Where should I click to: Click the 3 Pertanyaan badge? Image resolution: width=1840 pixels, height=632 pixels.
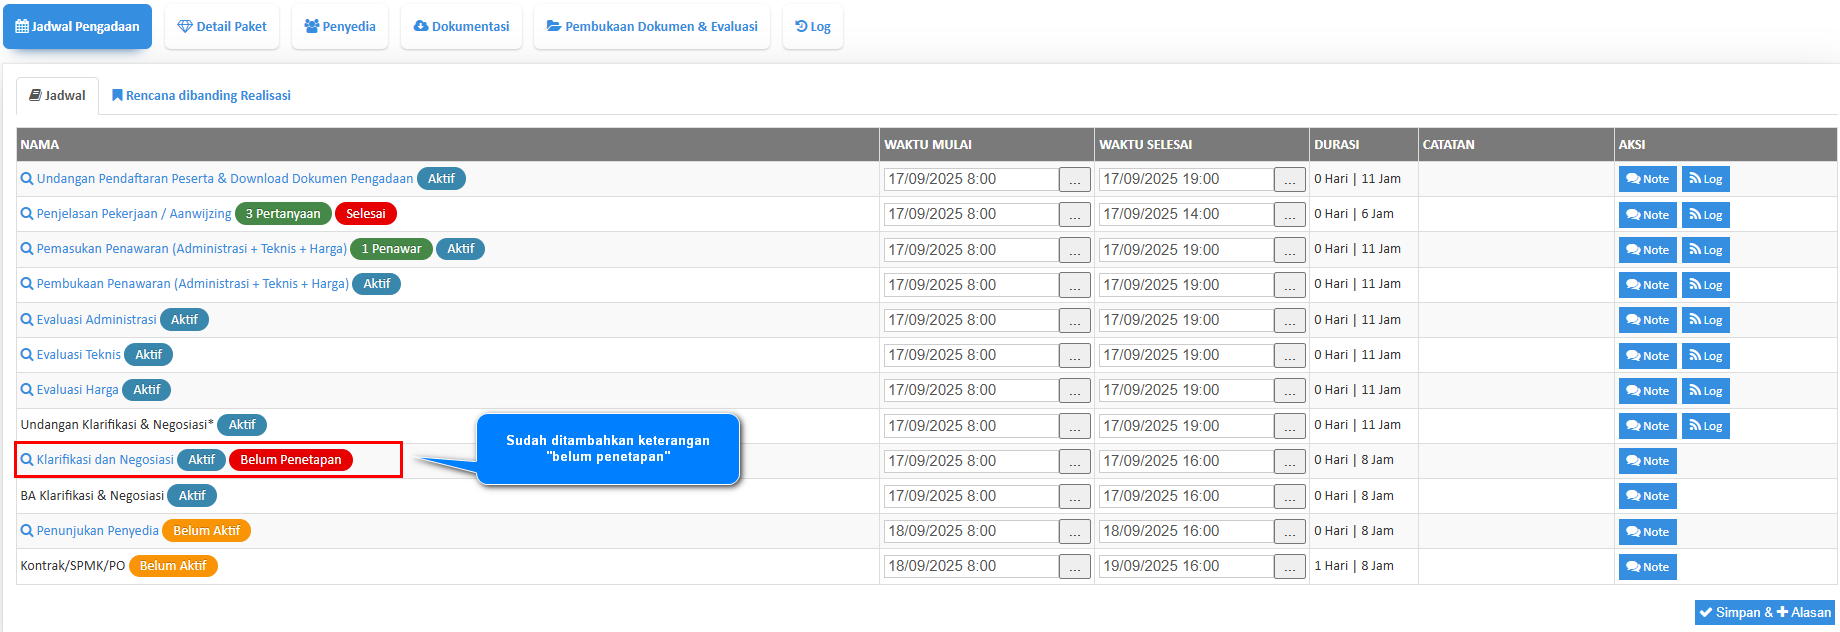(283, 214)
